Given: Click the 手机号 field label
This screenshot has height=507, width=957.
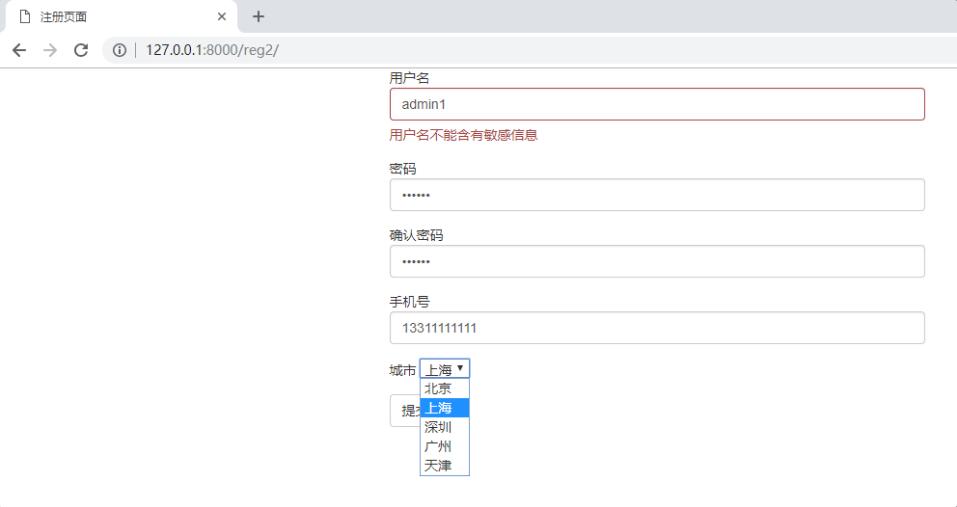Looking at the screenshot, I should [410, 301].
